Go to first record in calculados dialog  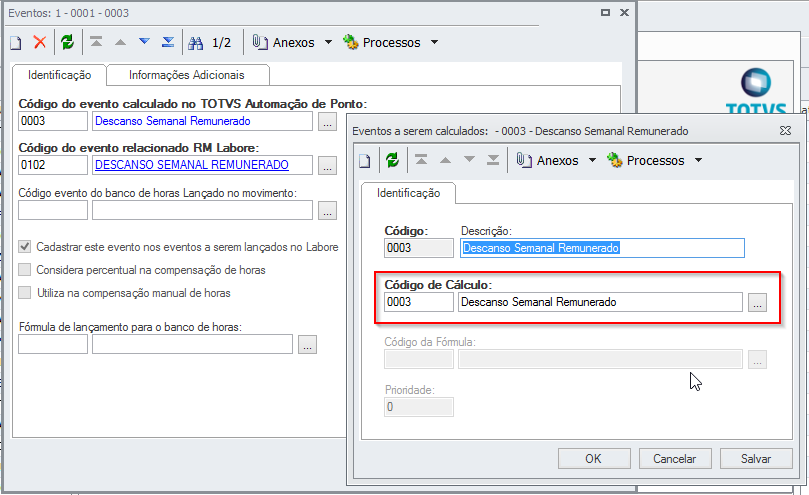(421, 160)
